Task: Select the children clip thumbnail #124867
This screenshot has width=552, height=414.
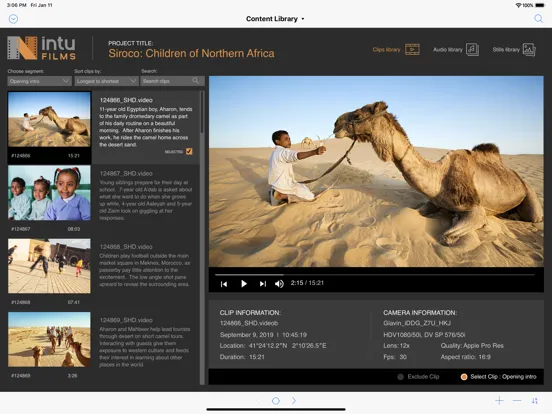Action: click(x=49, y=193)
